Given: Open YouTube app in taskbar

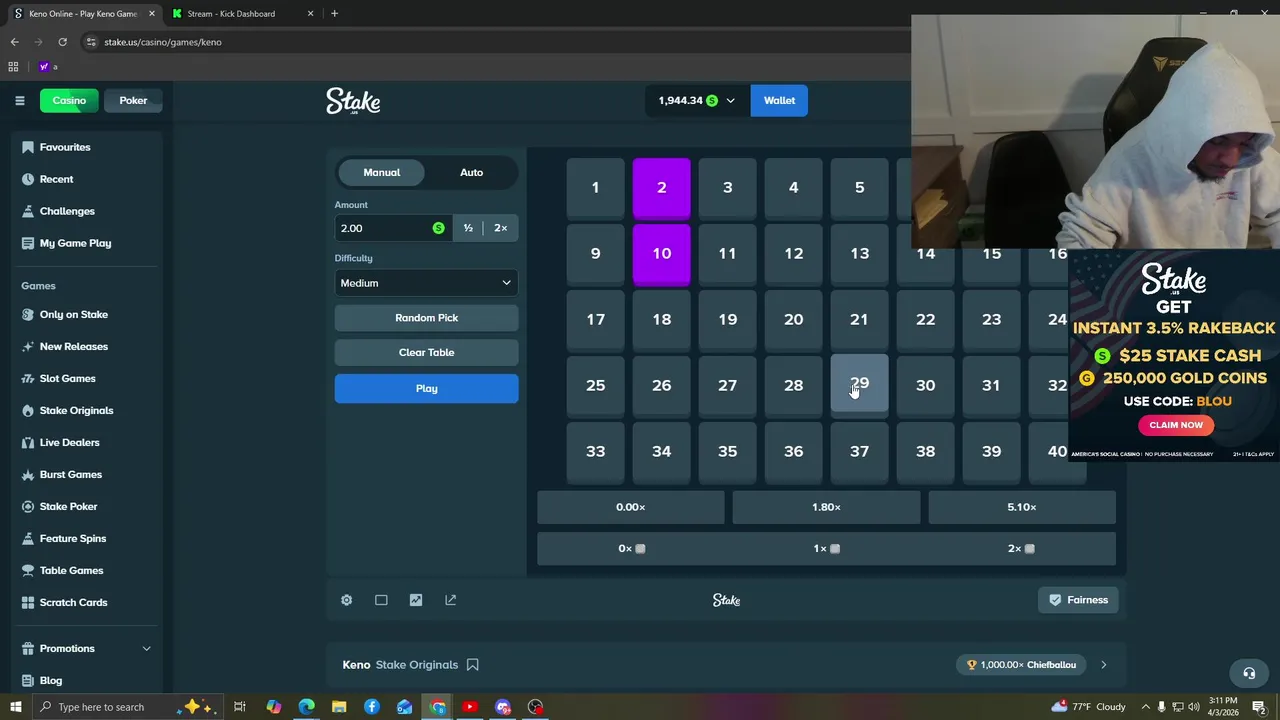Looking at the screenshot, I should [470, 707].
